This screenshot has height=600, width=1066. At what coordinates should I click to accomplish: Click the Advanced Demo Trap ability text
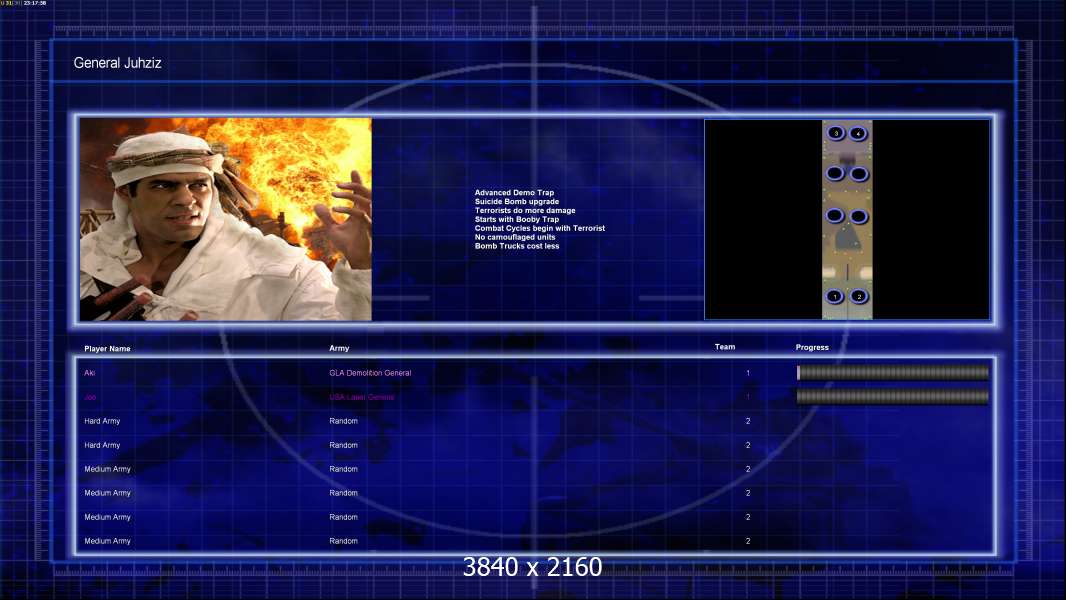point(514,193)
